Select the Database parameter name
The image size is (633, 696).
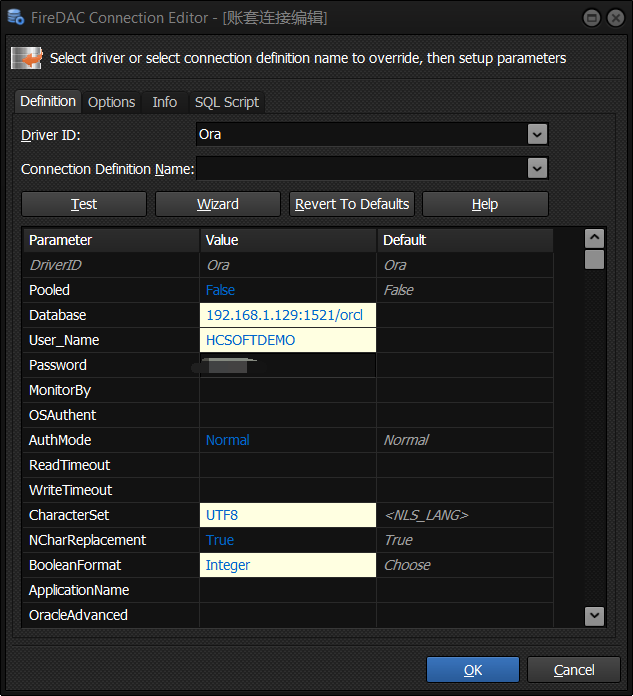(58, 315)
